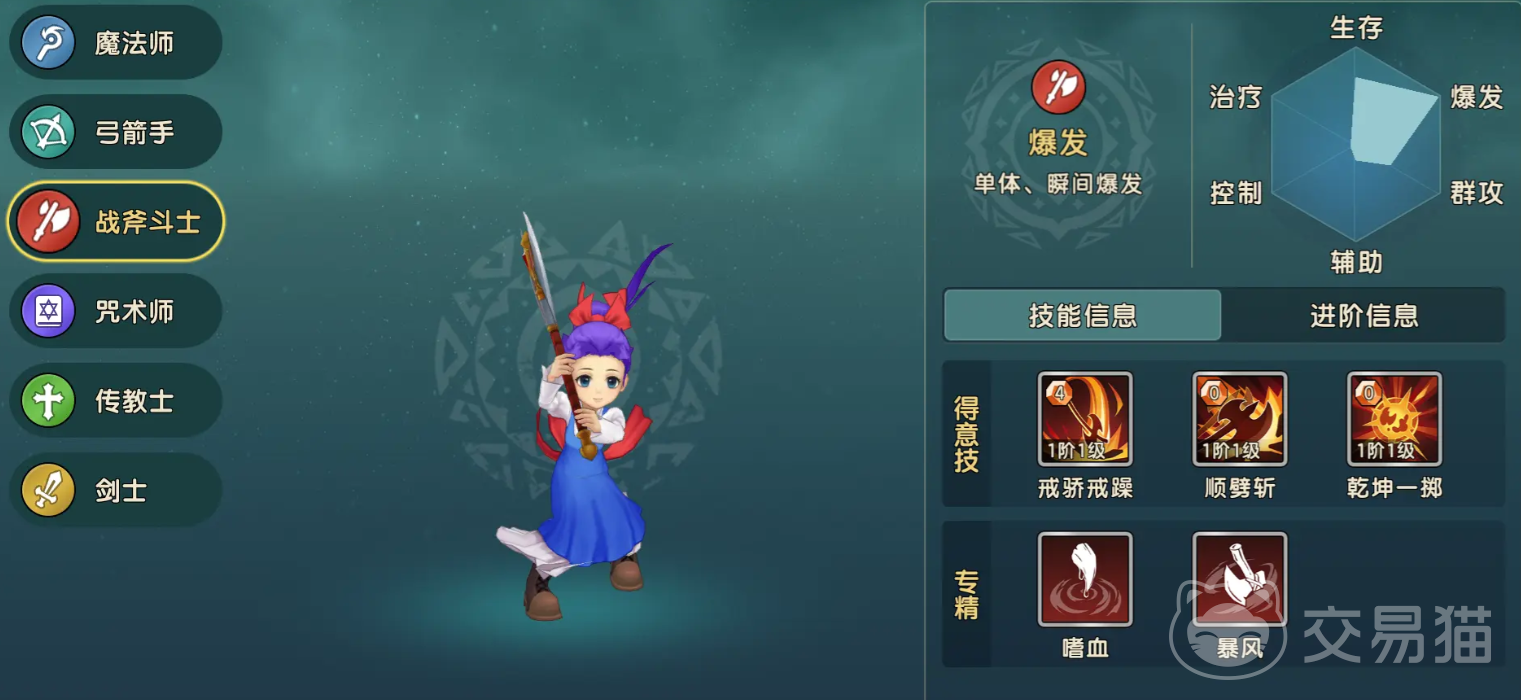Open the 暴风 specialization icon
The image size is (1521, 700).
pyautogui.click(x=1240, y=579)
